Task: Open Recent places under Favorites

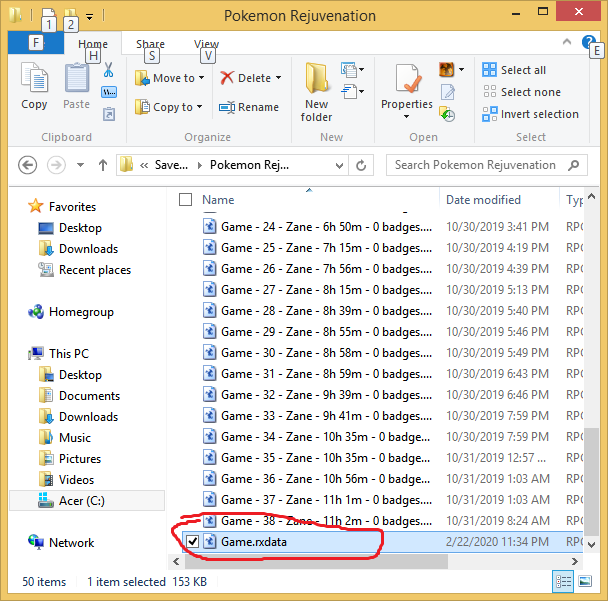Action: (x=84, y=270)
